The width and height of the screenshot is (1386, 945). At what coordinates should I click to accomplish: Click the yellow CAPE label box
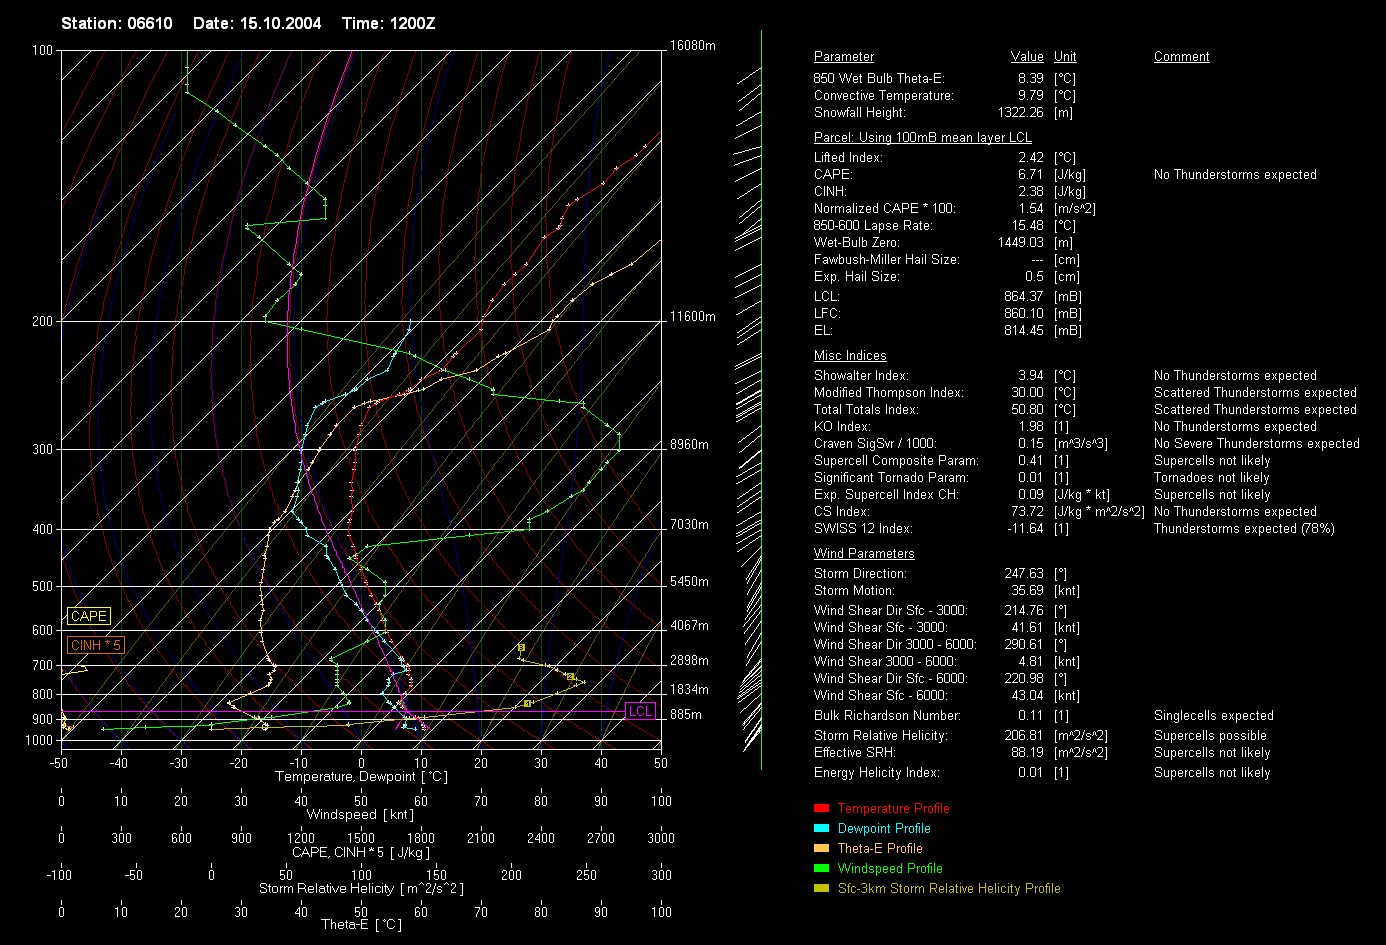pyautogui.click(x=88, y=617)
